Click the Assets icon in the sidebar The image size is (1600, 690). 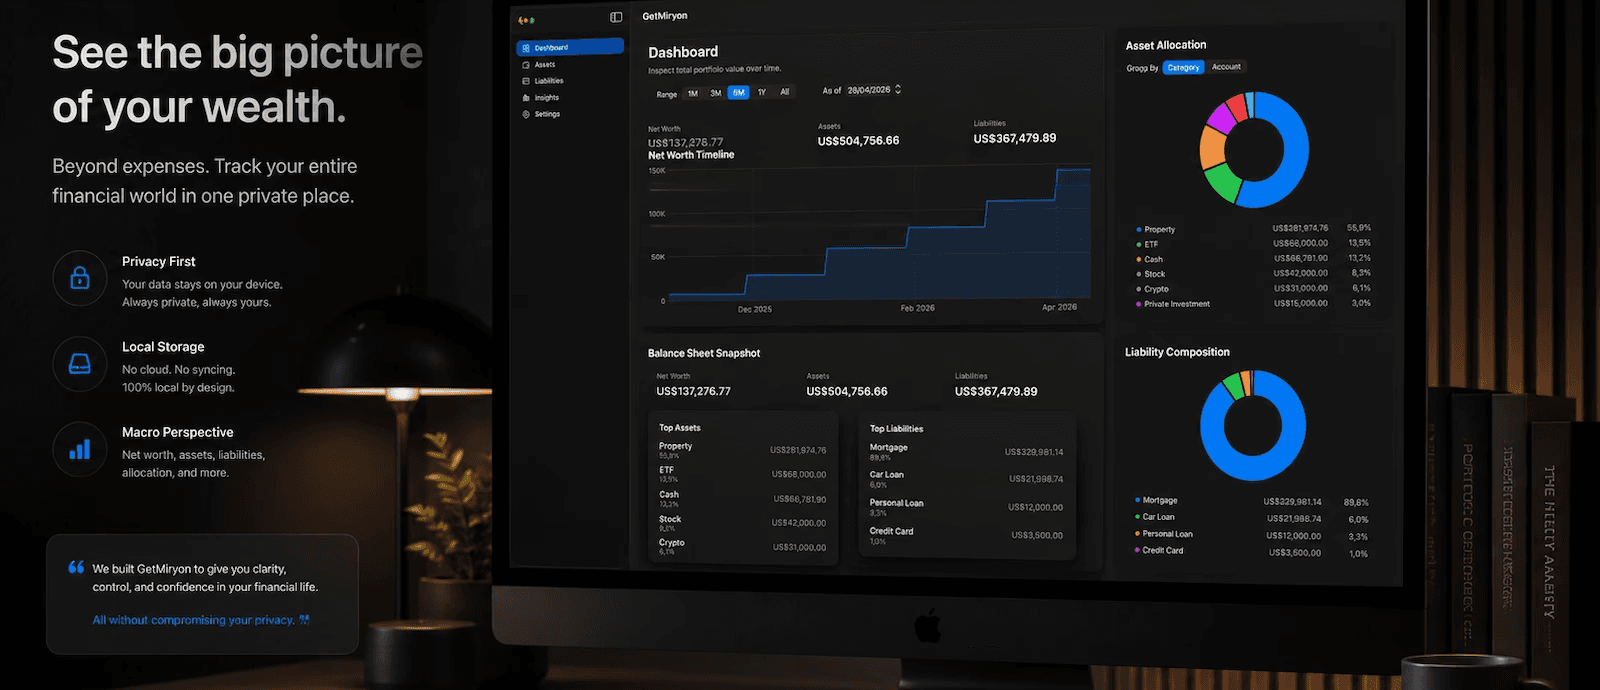coord(526,65)
